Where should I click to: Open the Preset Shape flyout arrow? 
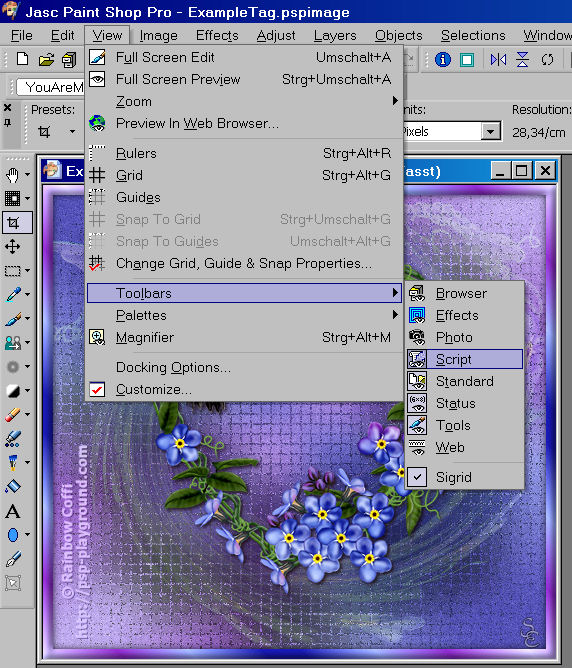[x=28, y=534]
